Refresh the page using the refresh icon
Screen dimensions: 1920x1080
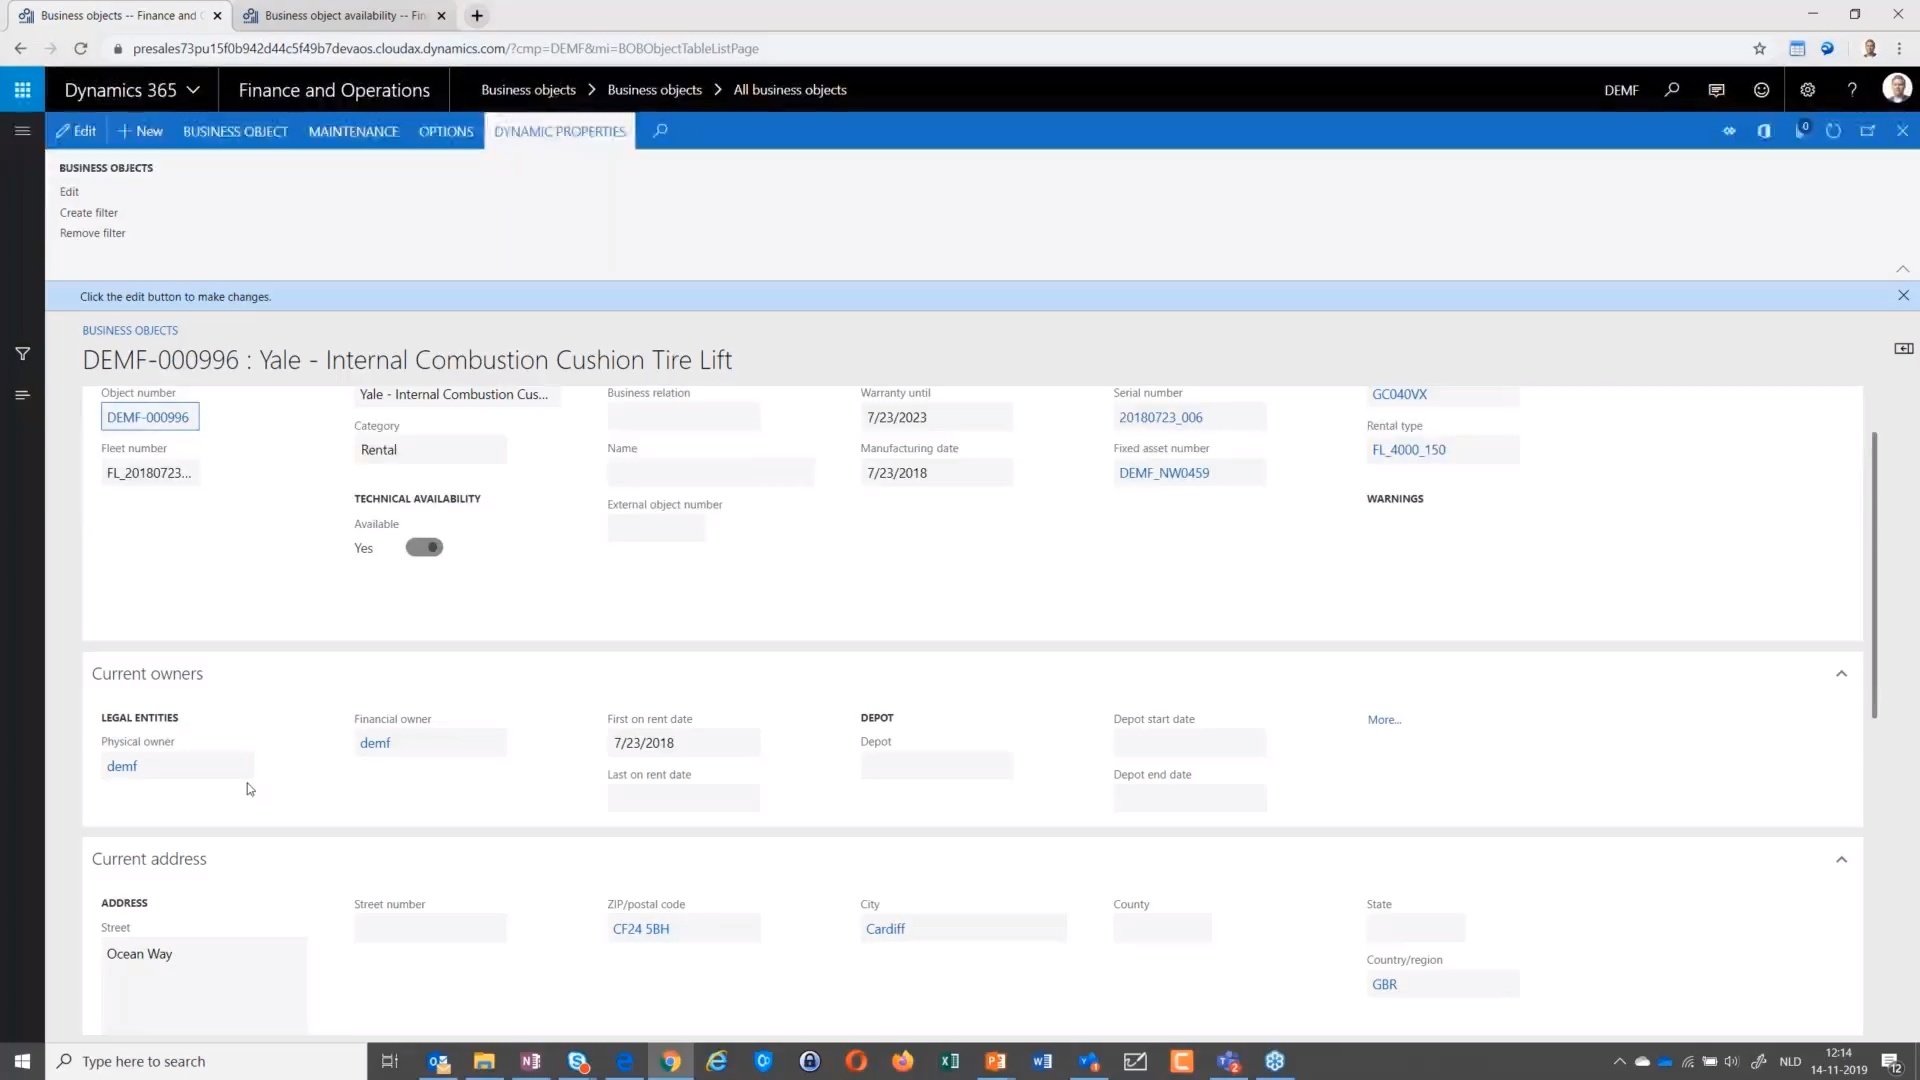click(x=1833, y=131)
